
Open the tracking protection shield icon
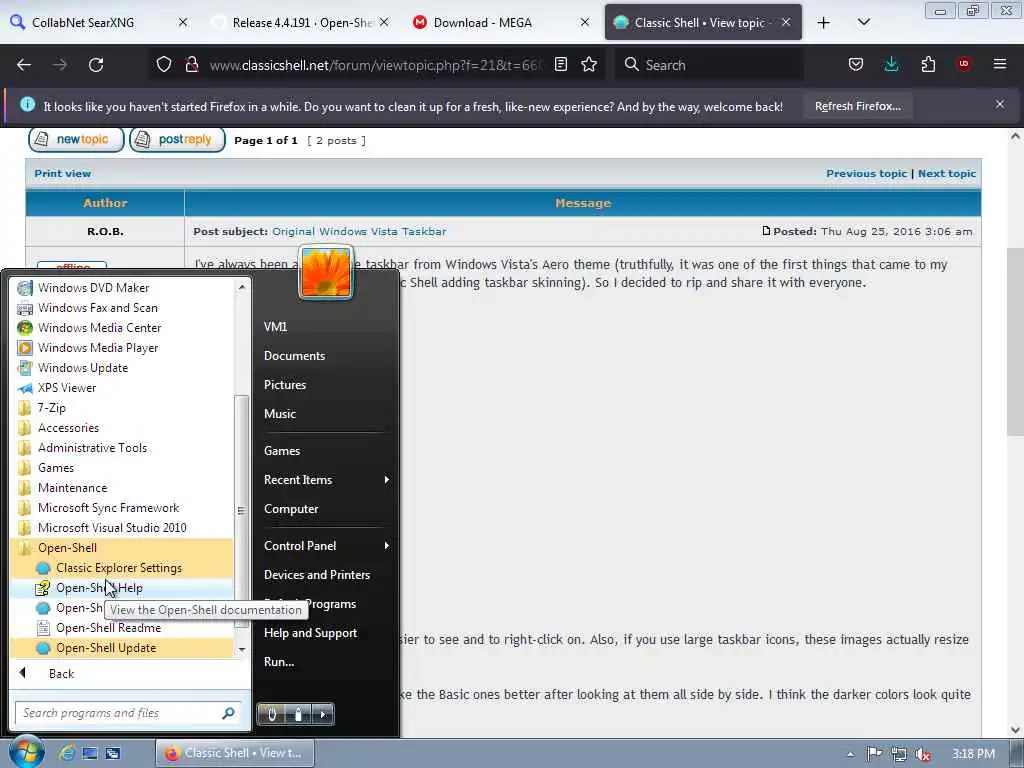164,65
